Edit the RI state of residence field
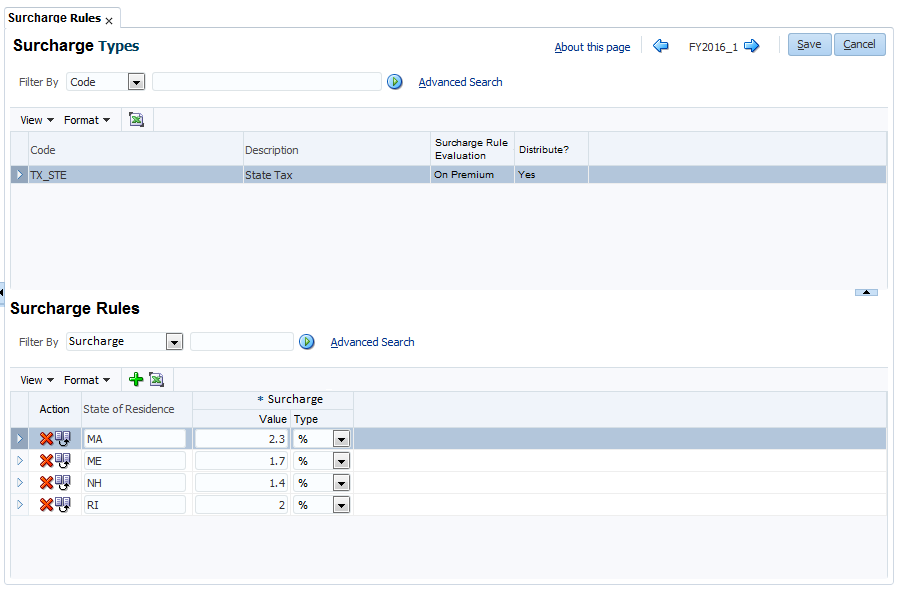The height and width of the screenshot is (589, 898). [135, 505]
